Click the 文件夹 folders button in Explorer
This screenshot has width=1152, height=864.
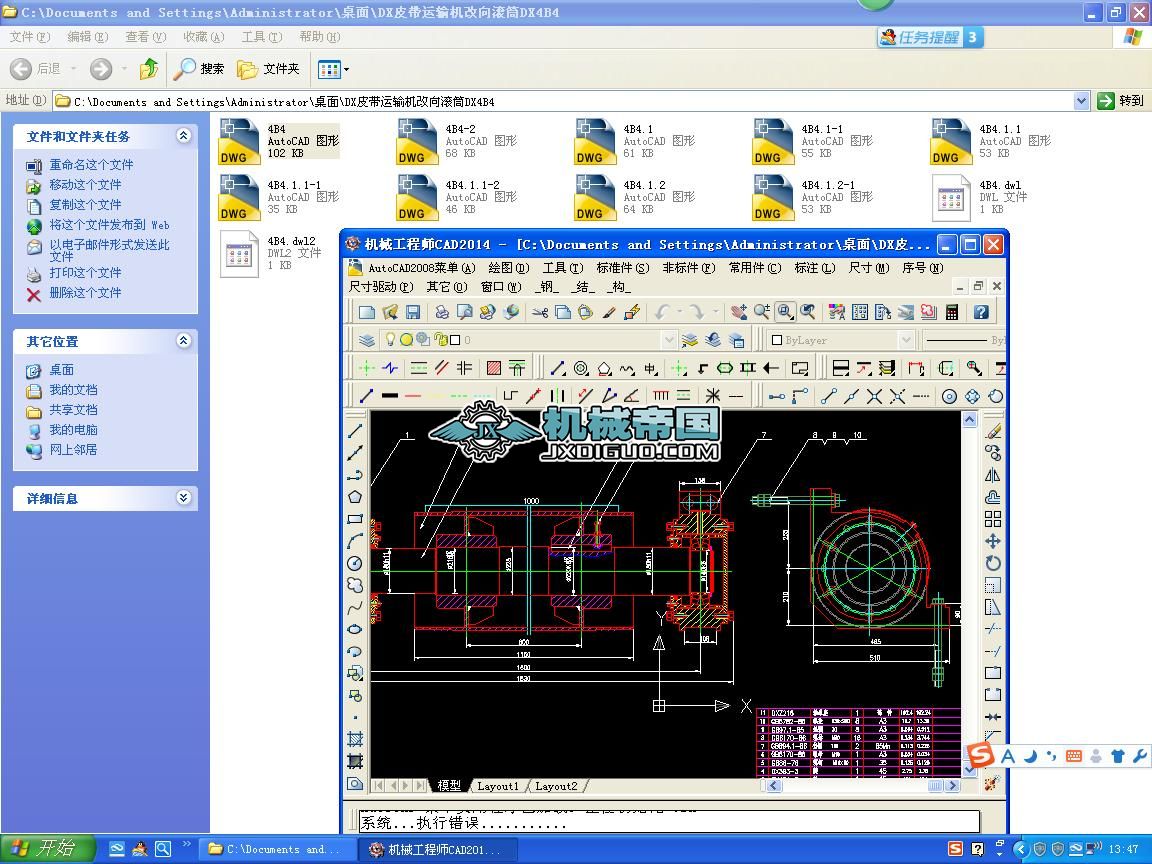[268, 69]
